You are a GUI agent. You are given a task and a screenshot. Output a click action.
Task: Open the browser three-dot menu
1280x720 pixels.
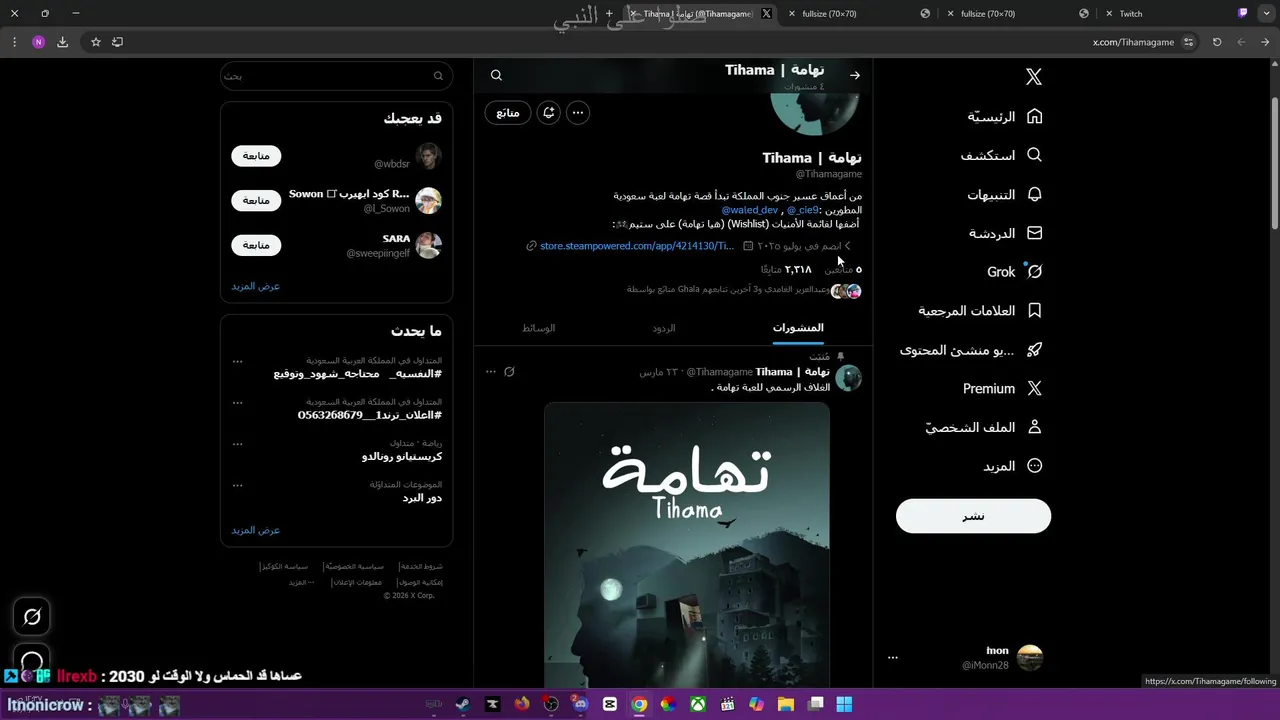pos(14,42)
